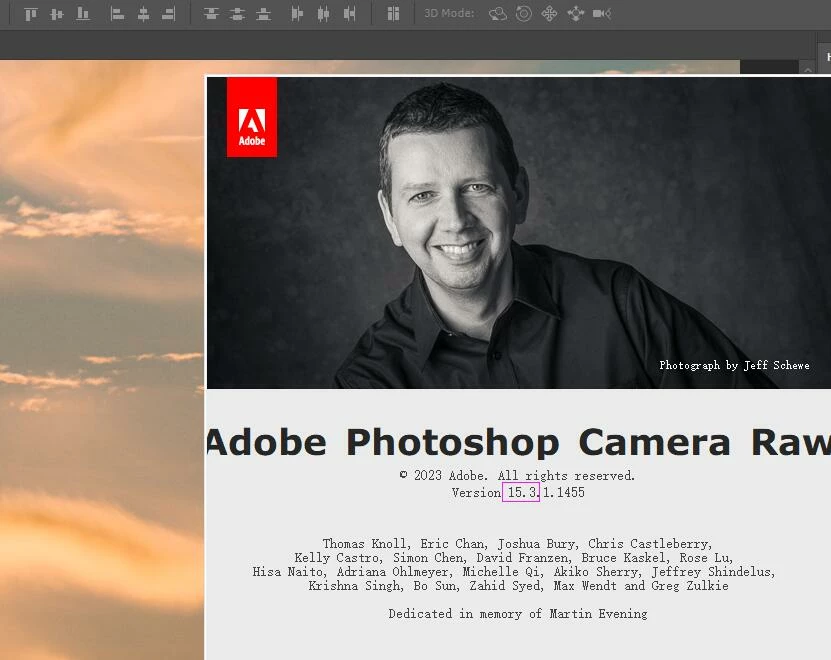Select the 3D Orbit mode icon
The width and height of the screenshot is (831, 660).
(498, 14)
